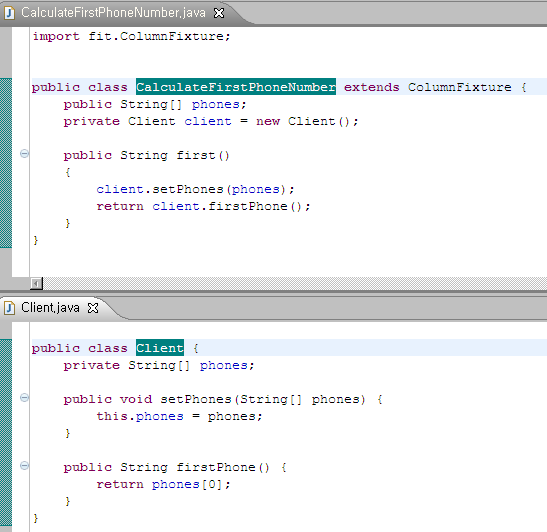Click 'private String[] phones;' in Client.java
The width and height of the screenshot is (547, 532).
pos(159,365)
